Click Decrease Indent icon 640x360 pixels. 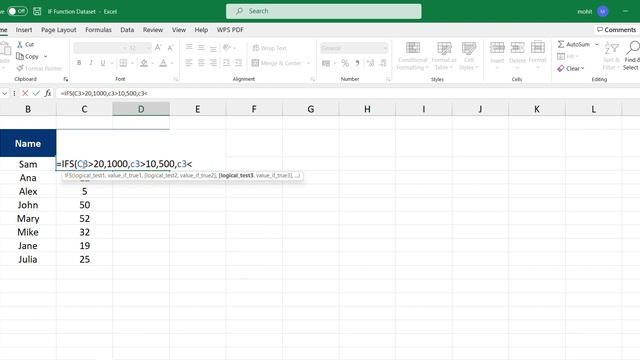(227, 63)
